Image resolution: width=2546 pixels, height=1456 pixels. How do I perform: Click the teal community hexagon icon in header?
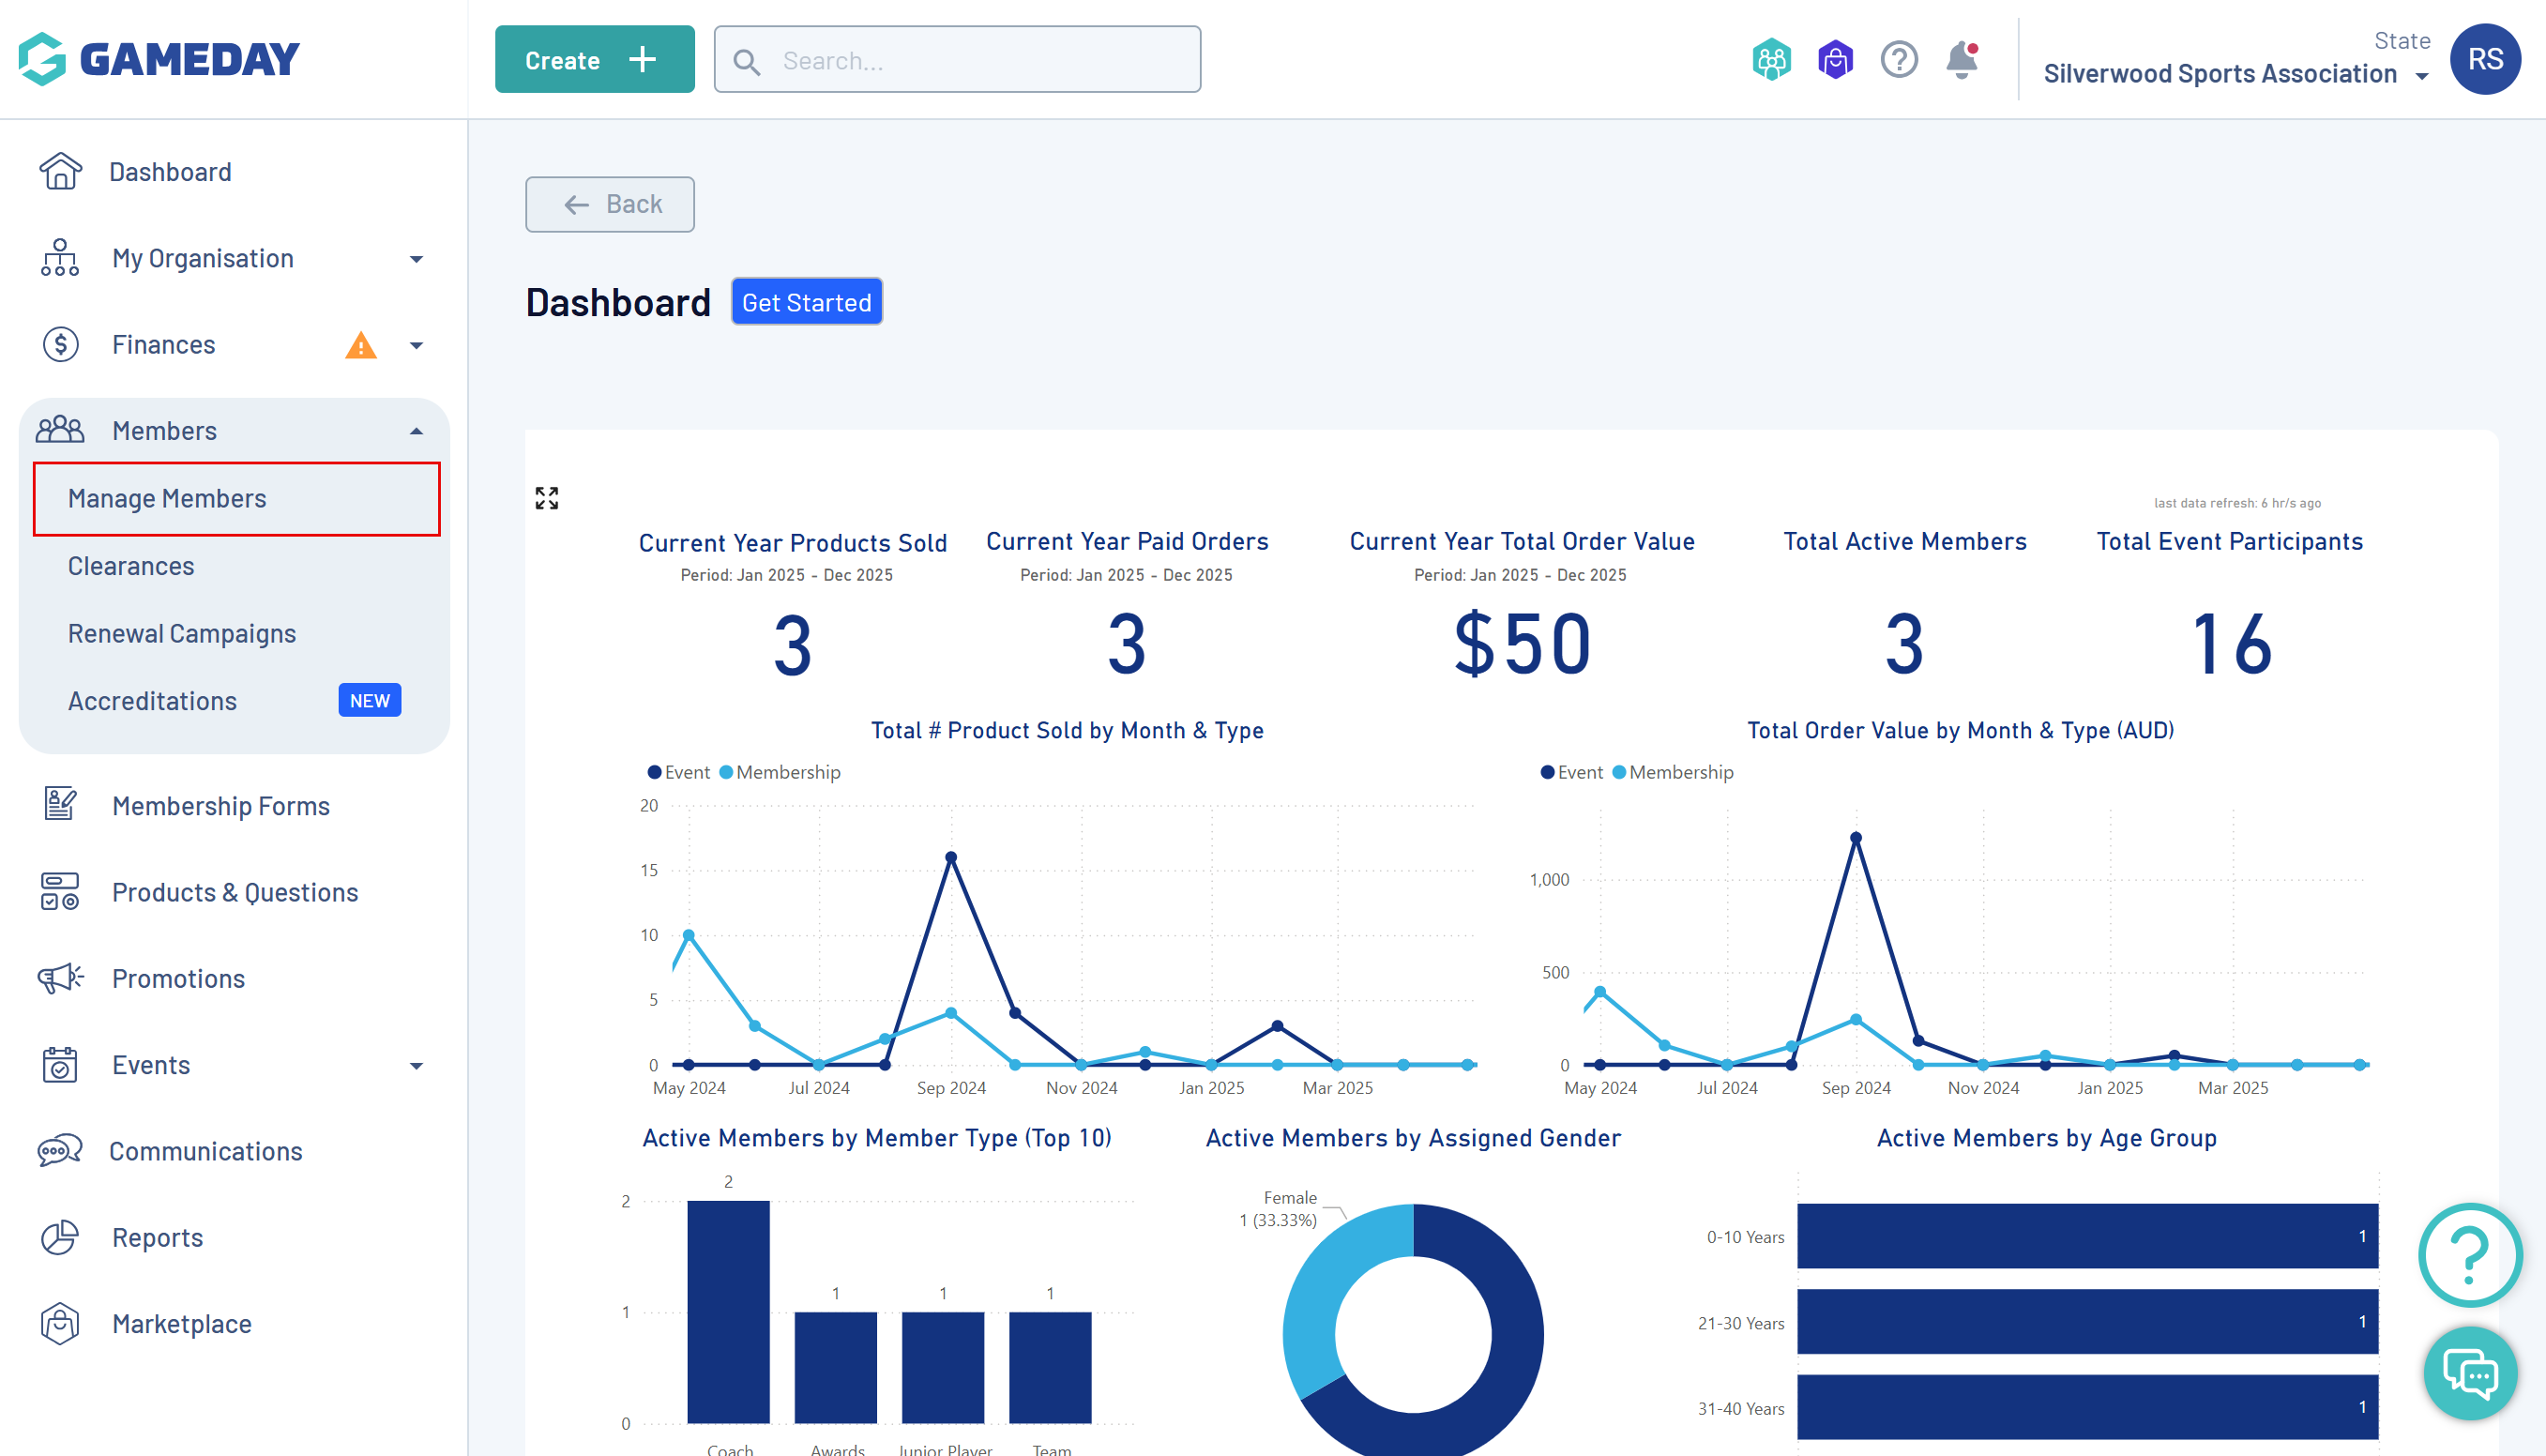point(1771,60)
